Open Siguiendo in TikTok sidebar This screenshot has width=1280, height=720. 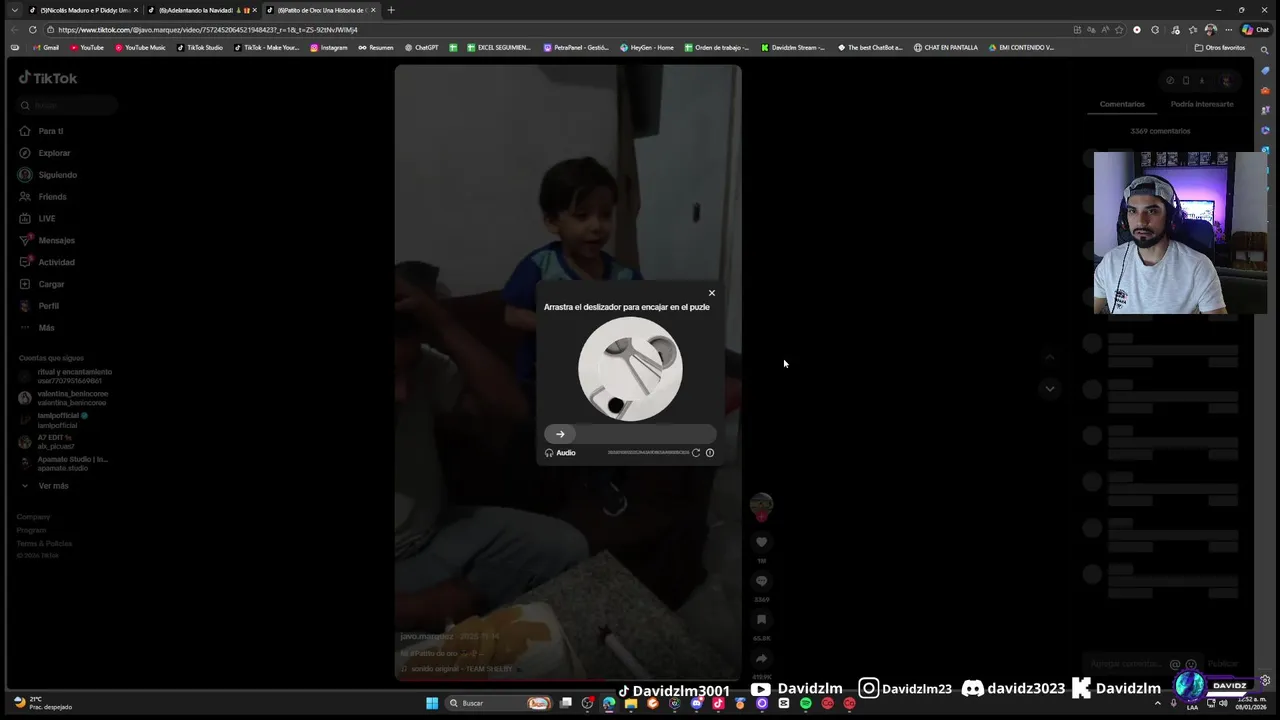[48, 175]
